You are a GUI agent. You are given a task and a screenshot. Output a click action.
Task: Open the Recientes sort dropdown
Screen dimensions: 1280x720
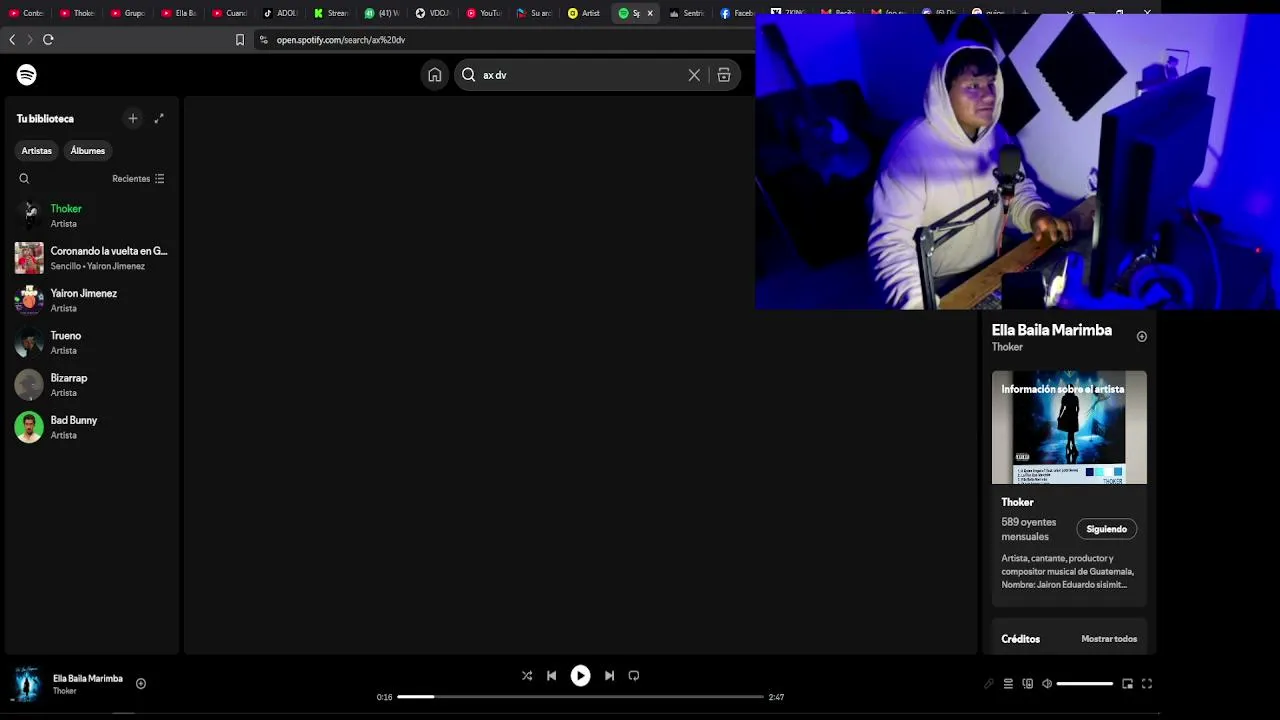[x=138, y=179]
